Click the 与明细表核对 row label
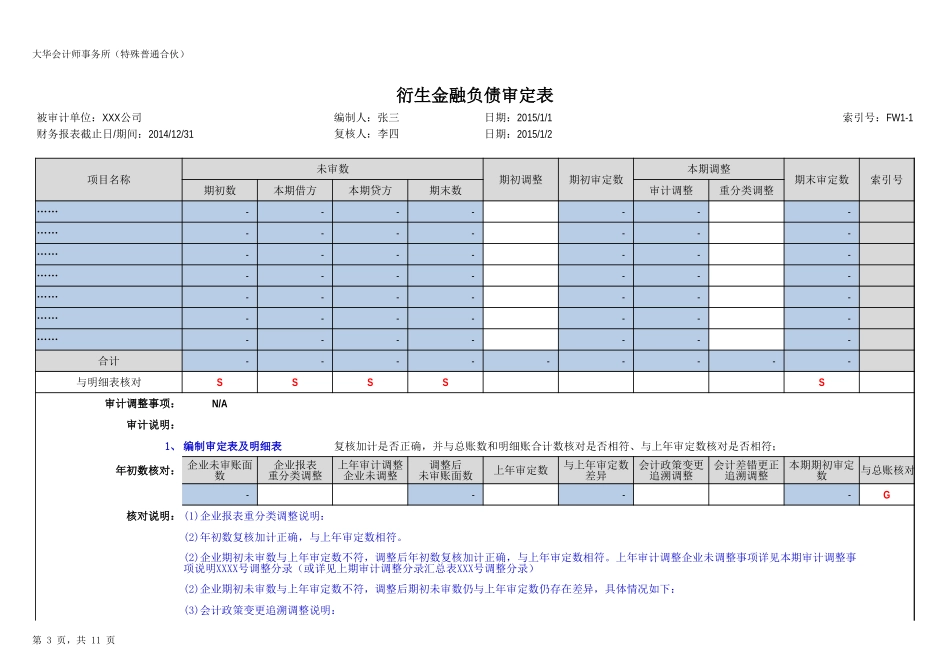The image size is (950, 672). pos(108,382)
